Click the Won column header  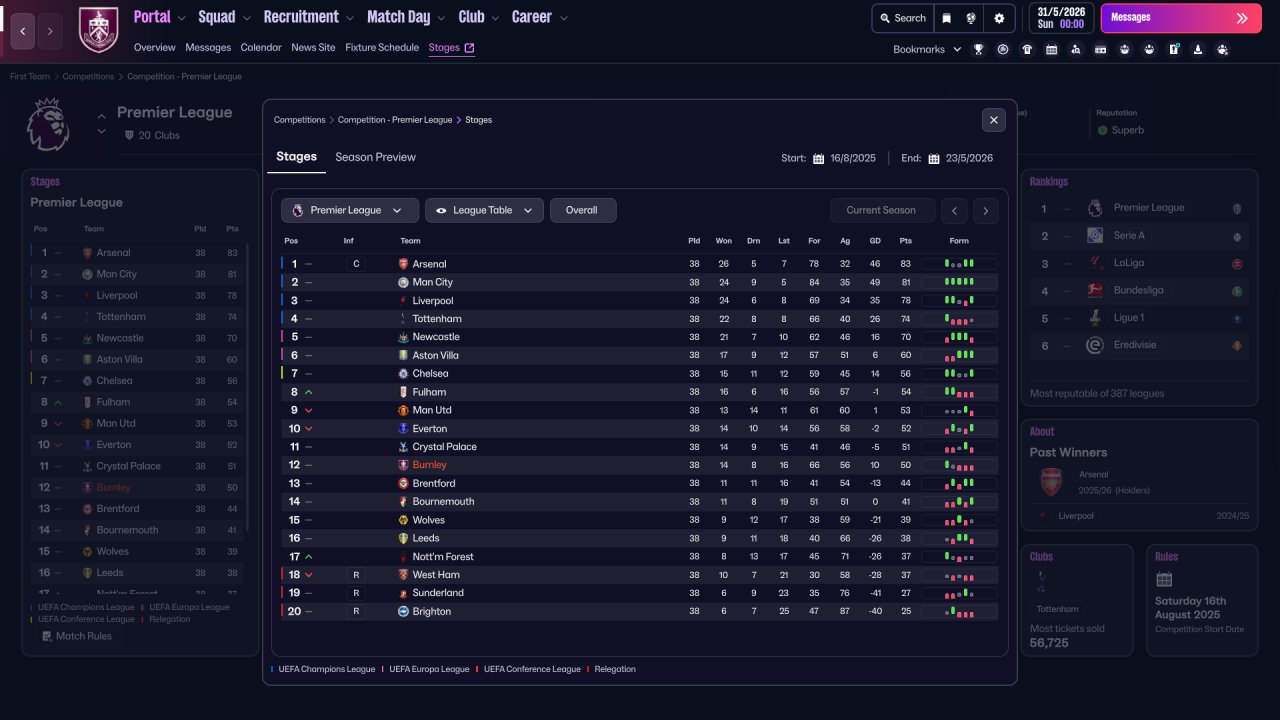[x=723, y=241]
